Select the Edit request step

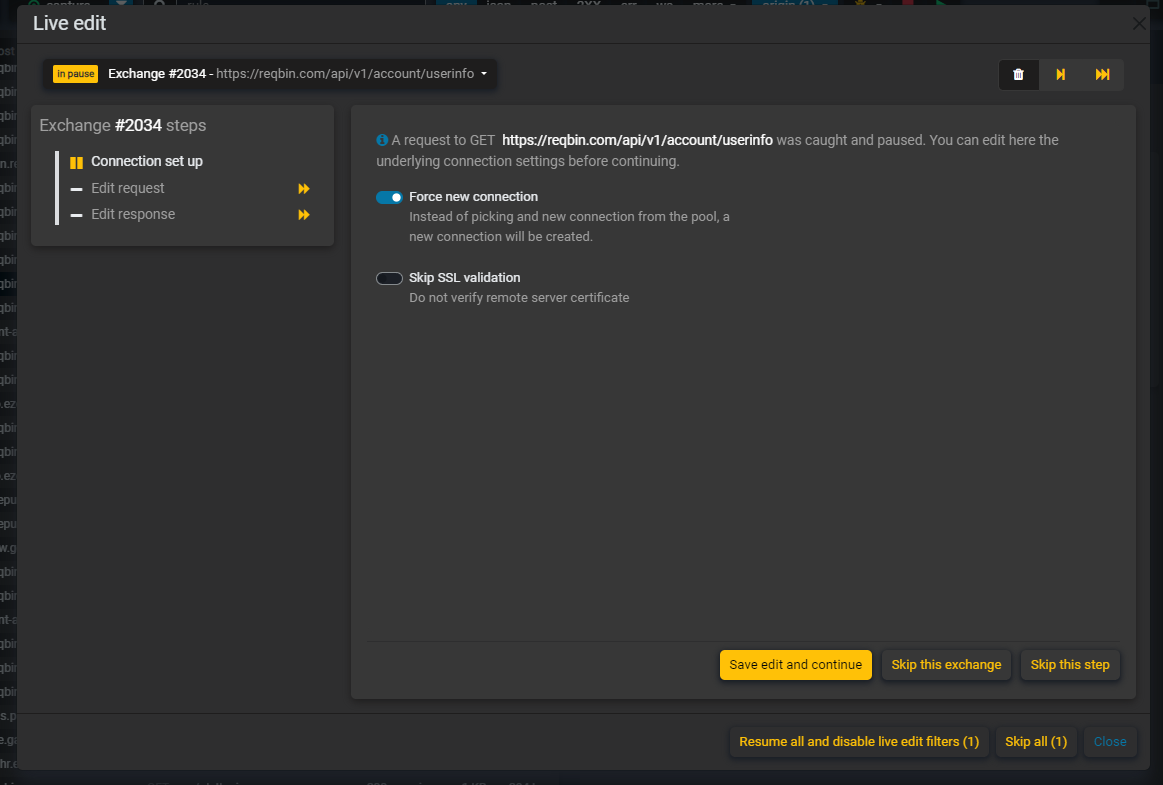click(x=127, y=188)
